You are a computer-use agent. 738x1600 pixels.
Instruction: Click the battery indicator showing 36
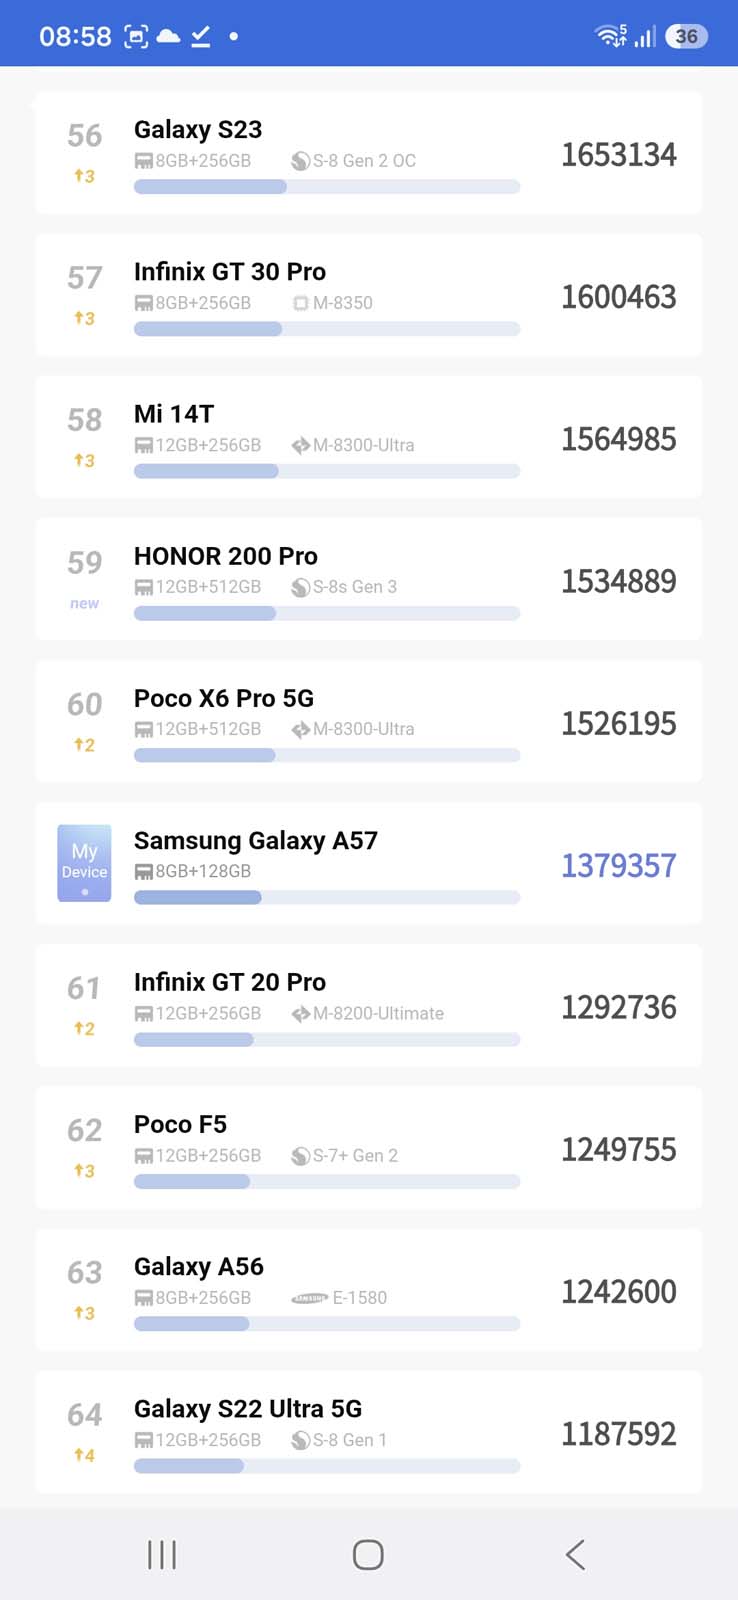pos(686,35)
